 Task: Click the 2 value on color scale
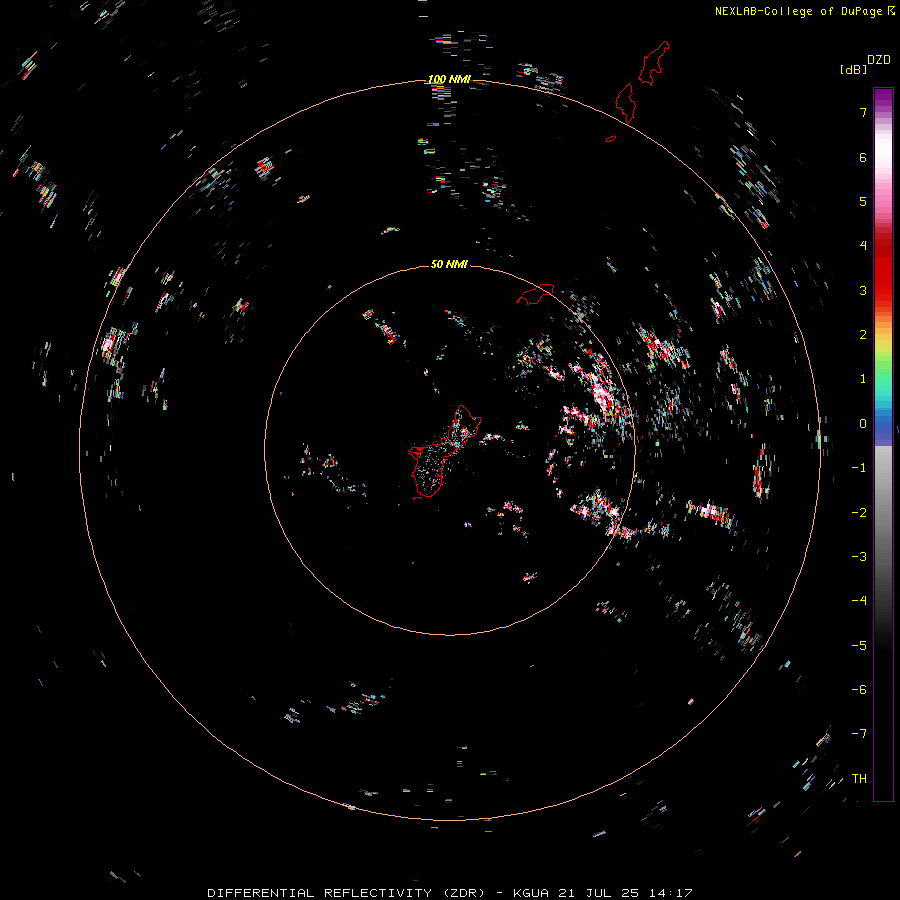[x=863, y=335]
